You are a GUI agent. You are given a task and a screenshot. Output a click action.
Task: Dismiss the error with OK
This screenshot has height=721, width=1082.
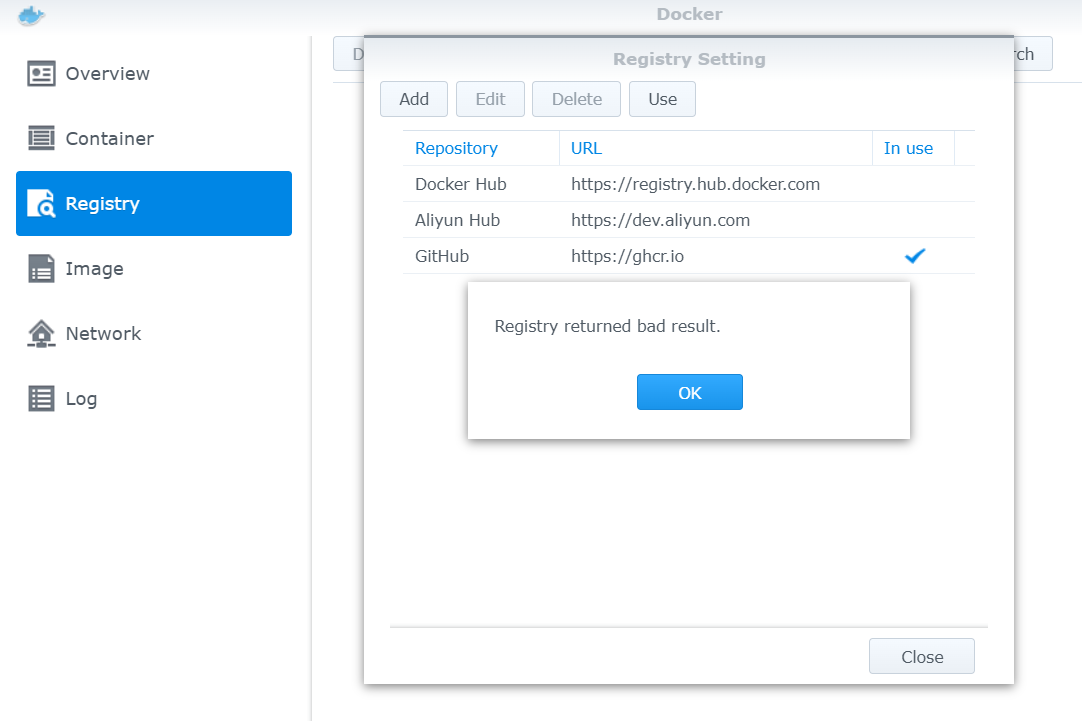coord(689,392)
